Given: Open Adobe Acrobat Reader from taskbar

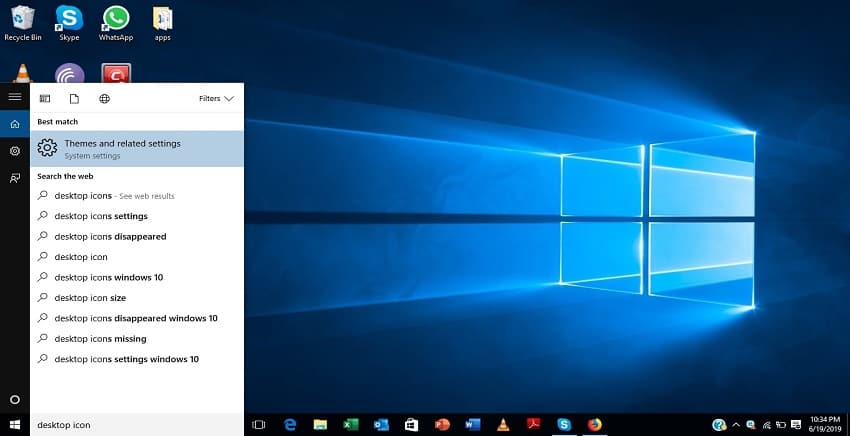Looking at the screenshot, I should 533,425.
